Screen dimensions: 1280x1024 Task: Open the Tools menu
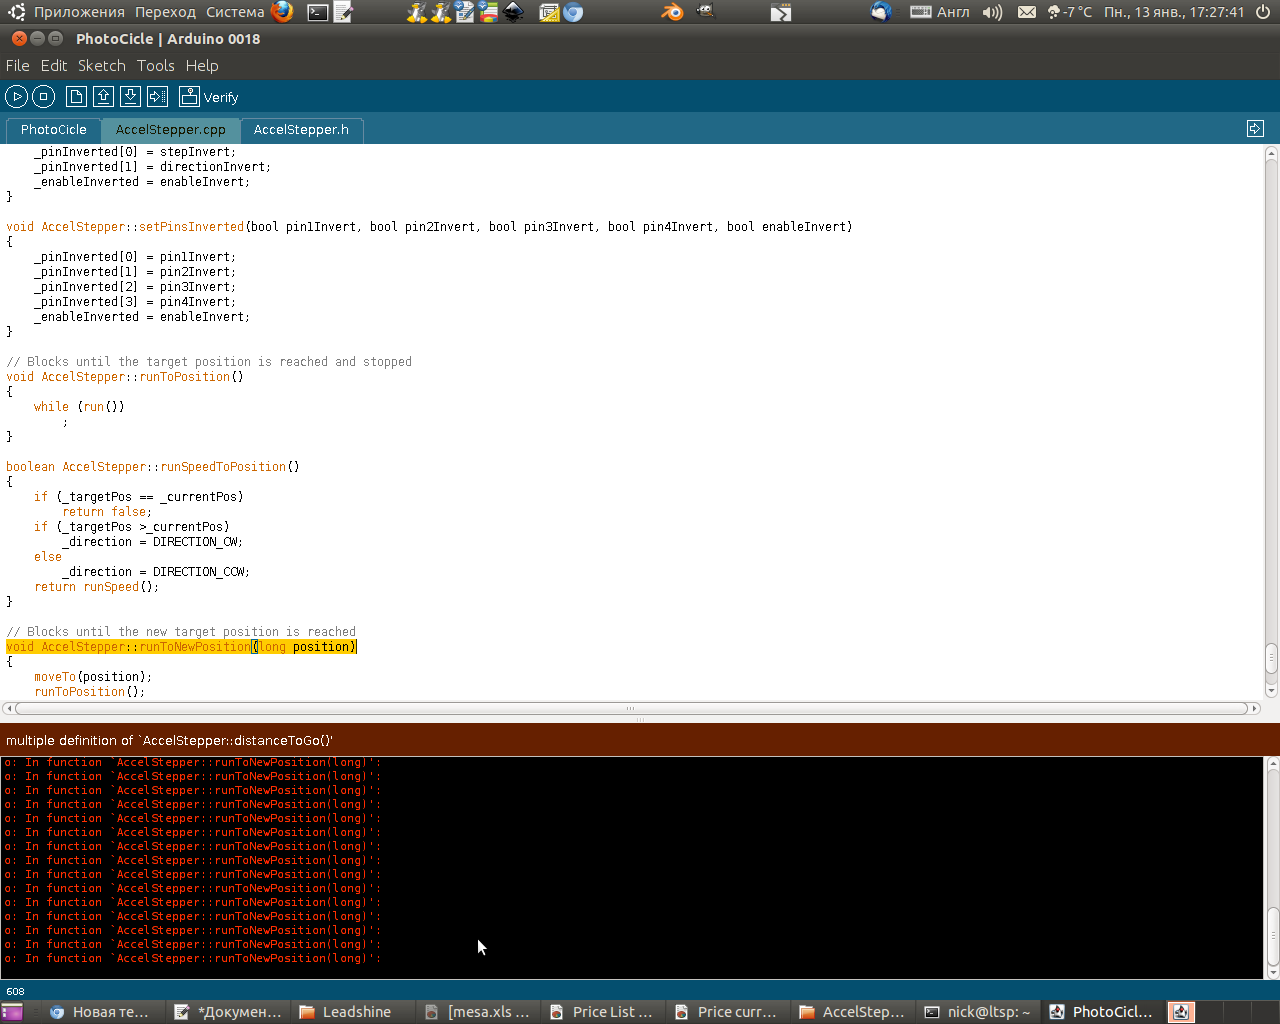(x=155, y=66)
